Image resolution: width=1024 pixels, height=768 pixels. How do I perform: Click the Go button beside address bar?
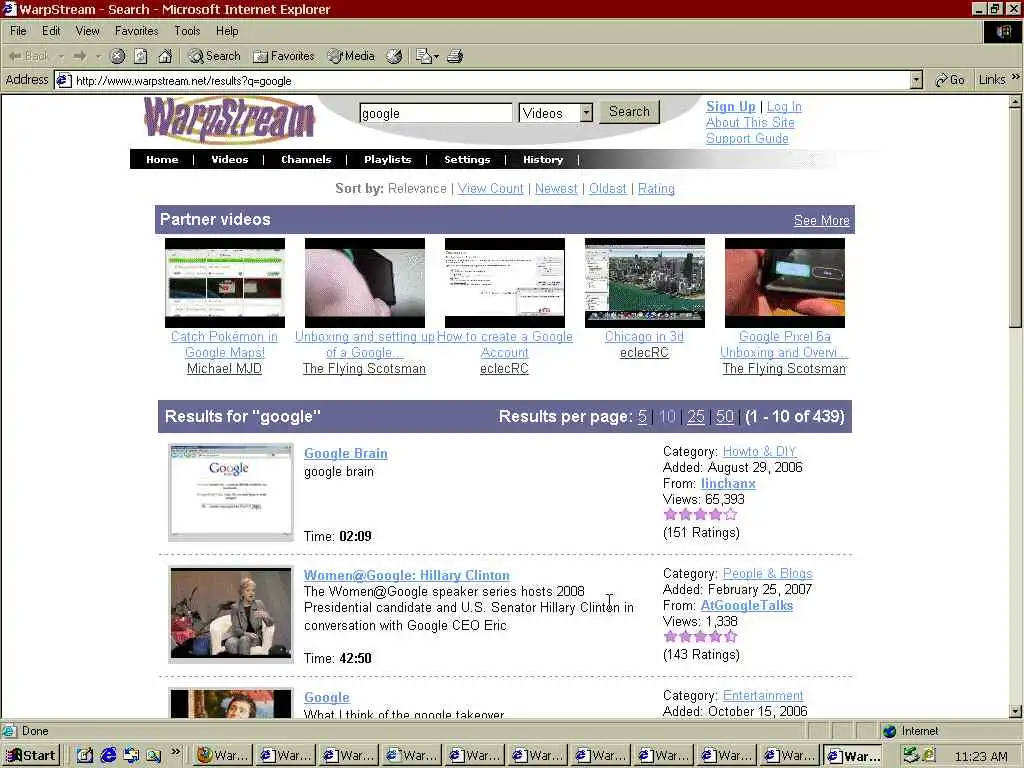click(950, 80)
